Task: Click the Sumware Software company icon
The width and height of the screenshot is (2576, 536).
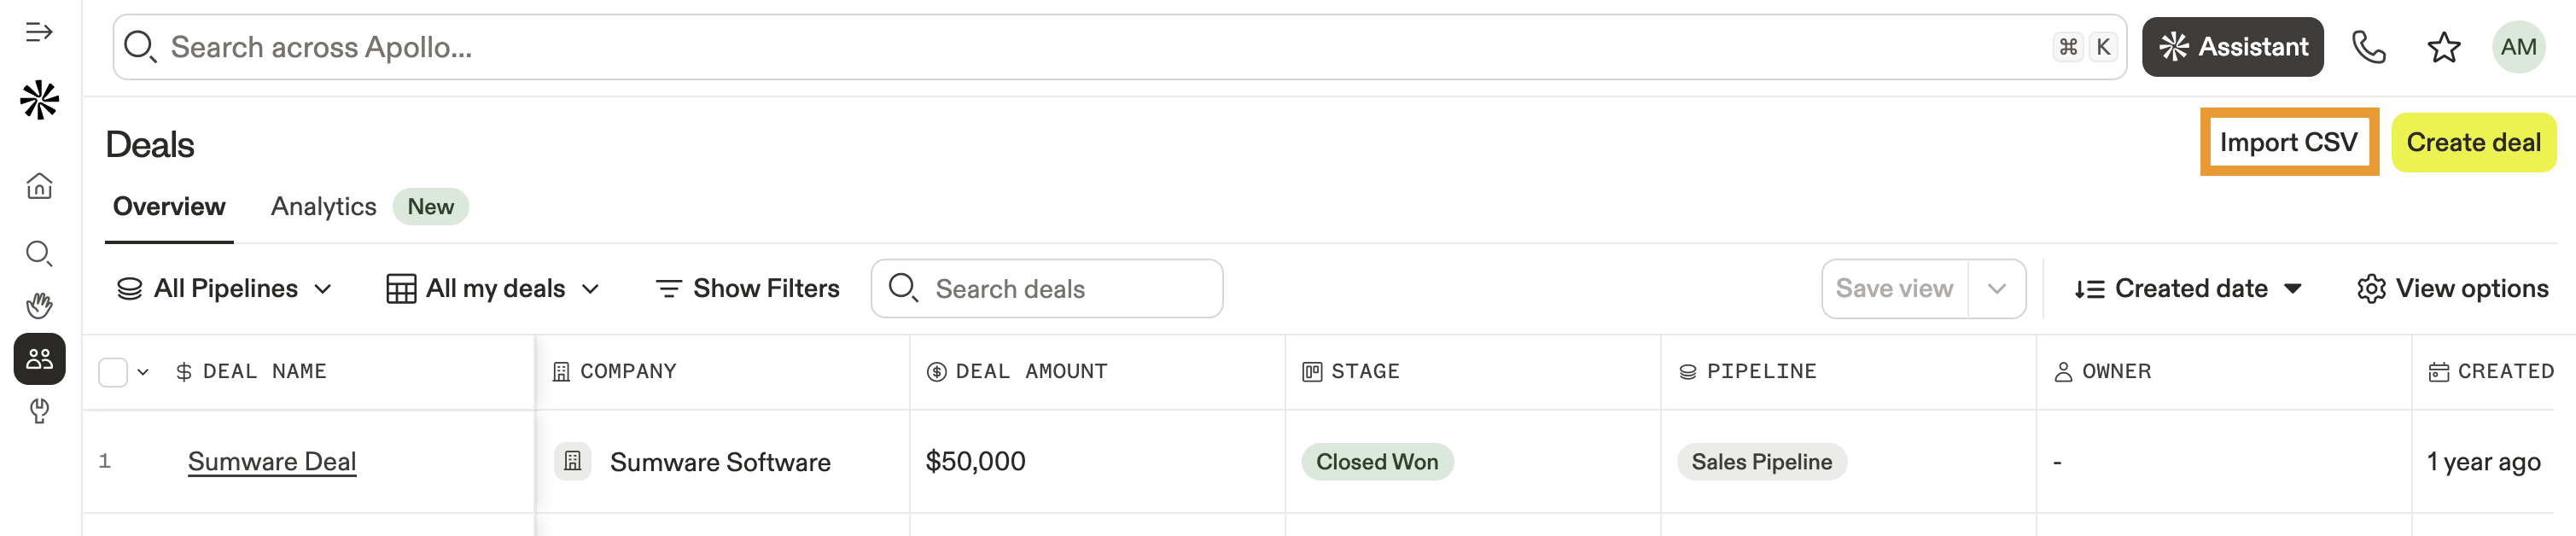Action: point(572,461)
